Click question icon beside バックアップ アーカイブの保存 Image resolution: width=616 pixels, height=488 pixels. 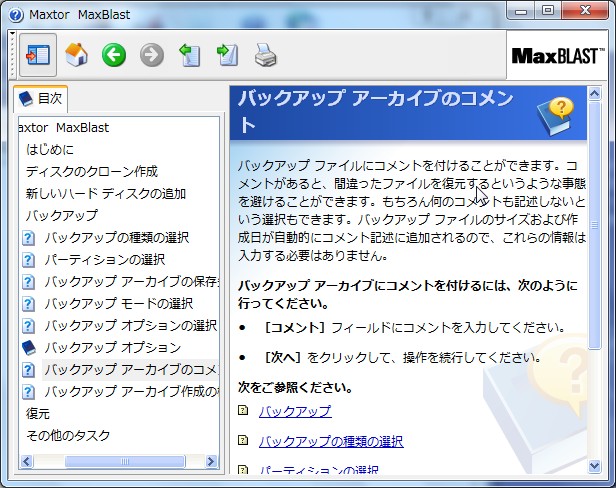point(28,282)
